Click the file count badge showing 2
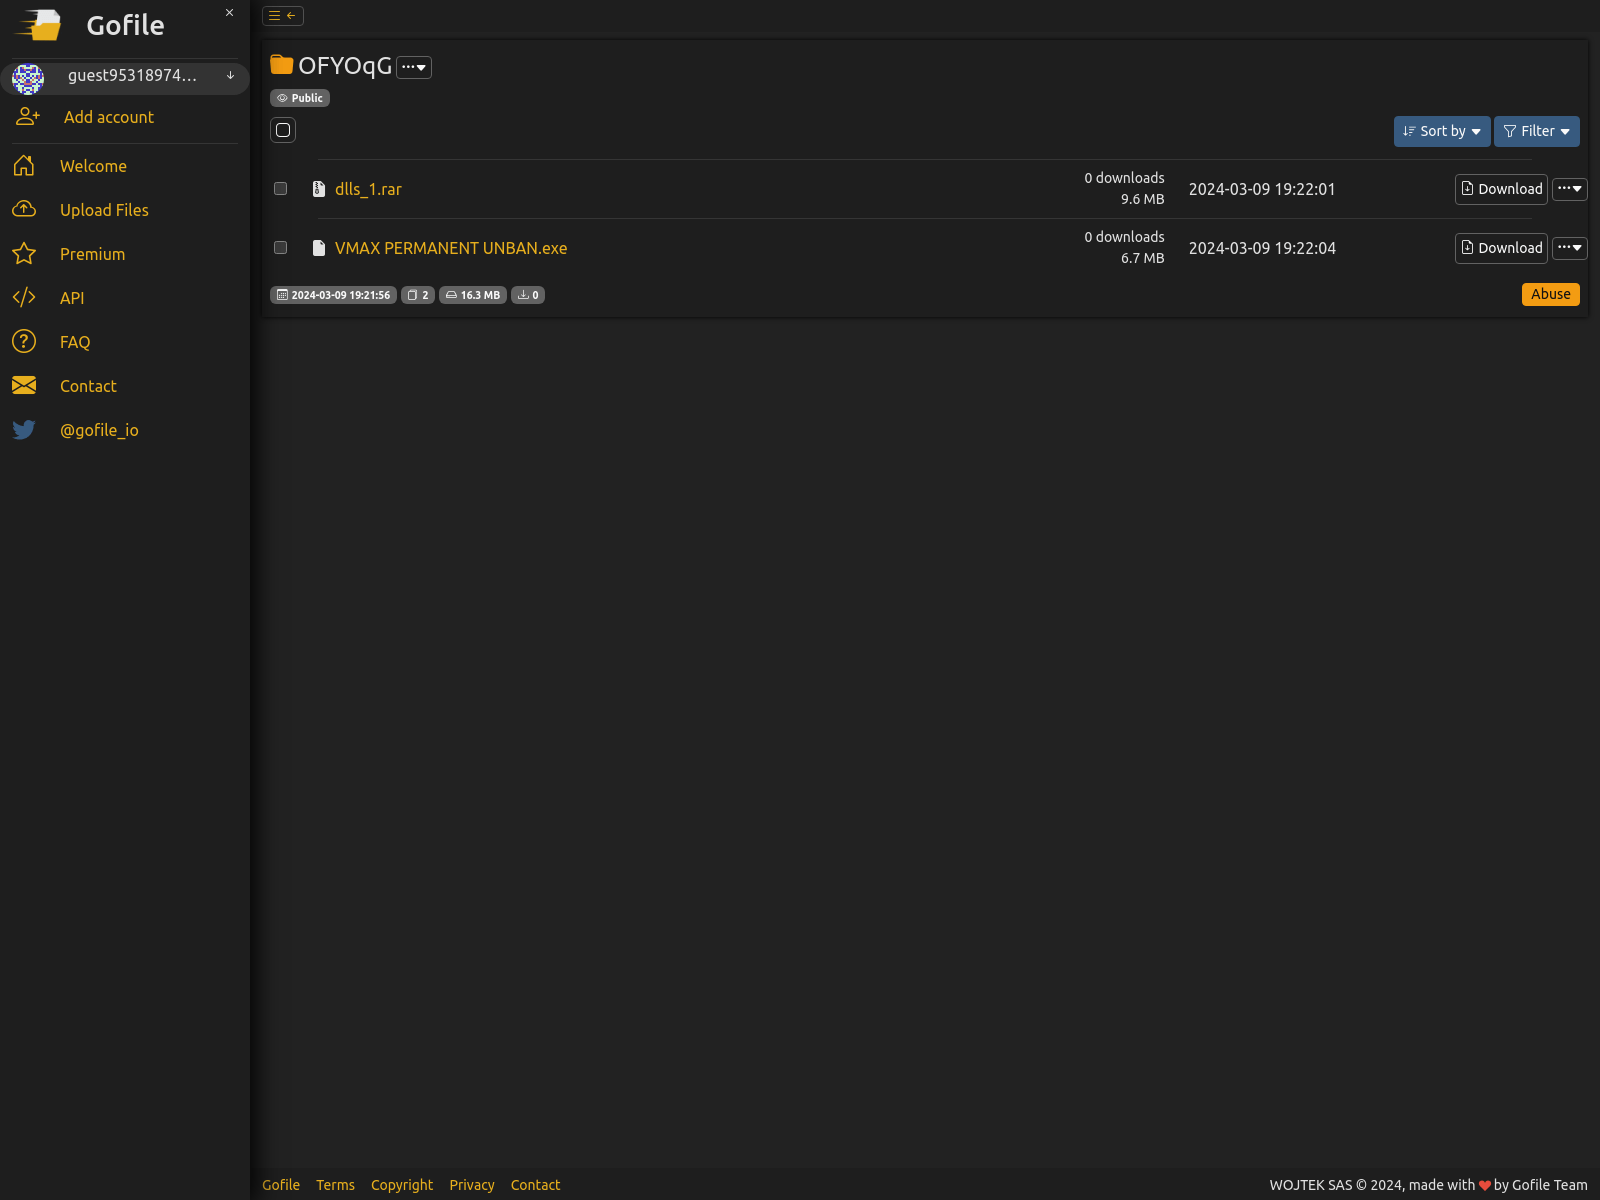Image resolution: width=1600 pixels, height=1200 pixels. point(418,295)
